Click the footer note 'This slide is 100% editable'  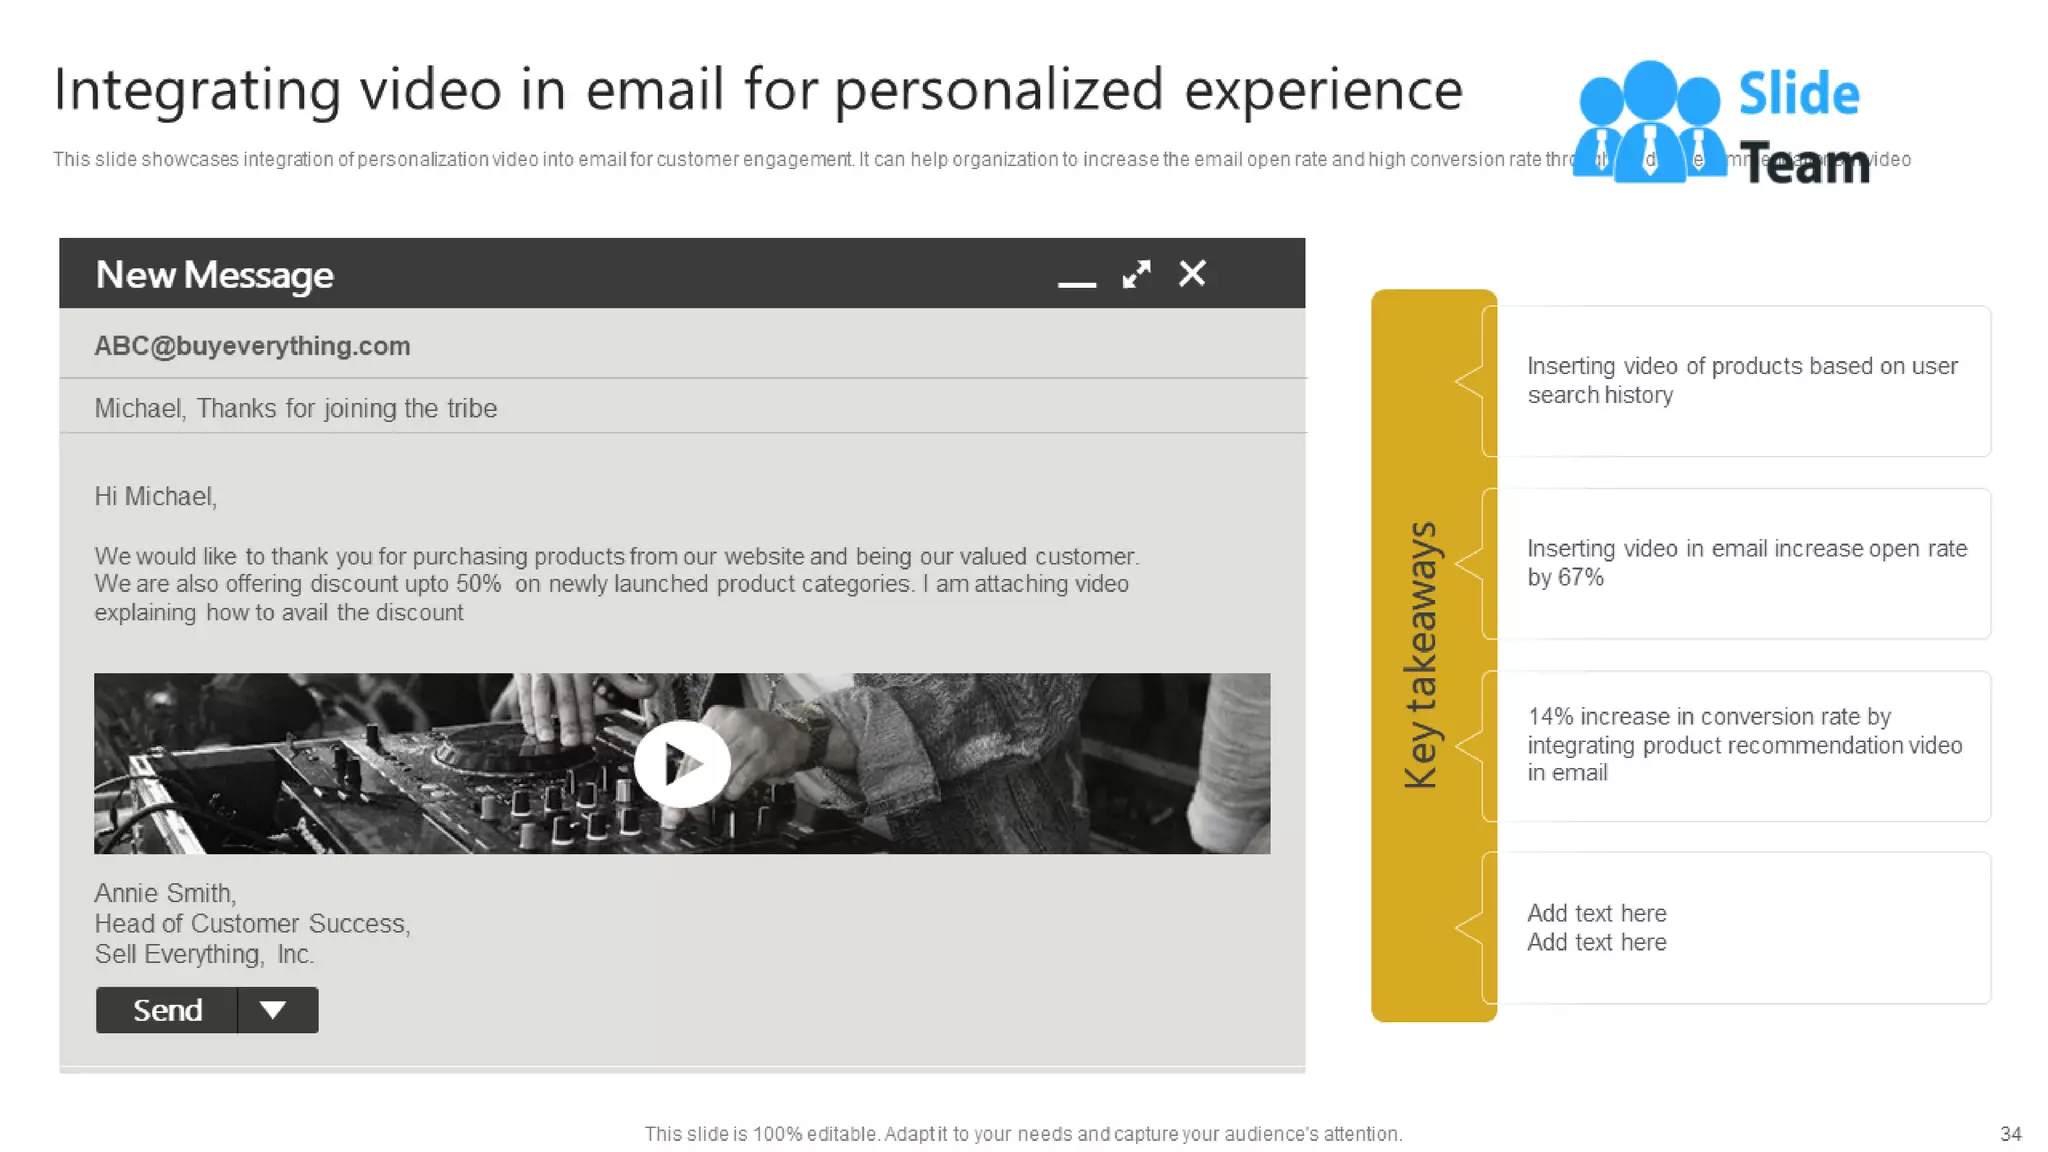[1023, 1134]
